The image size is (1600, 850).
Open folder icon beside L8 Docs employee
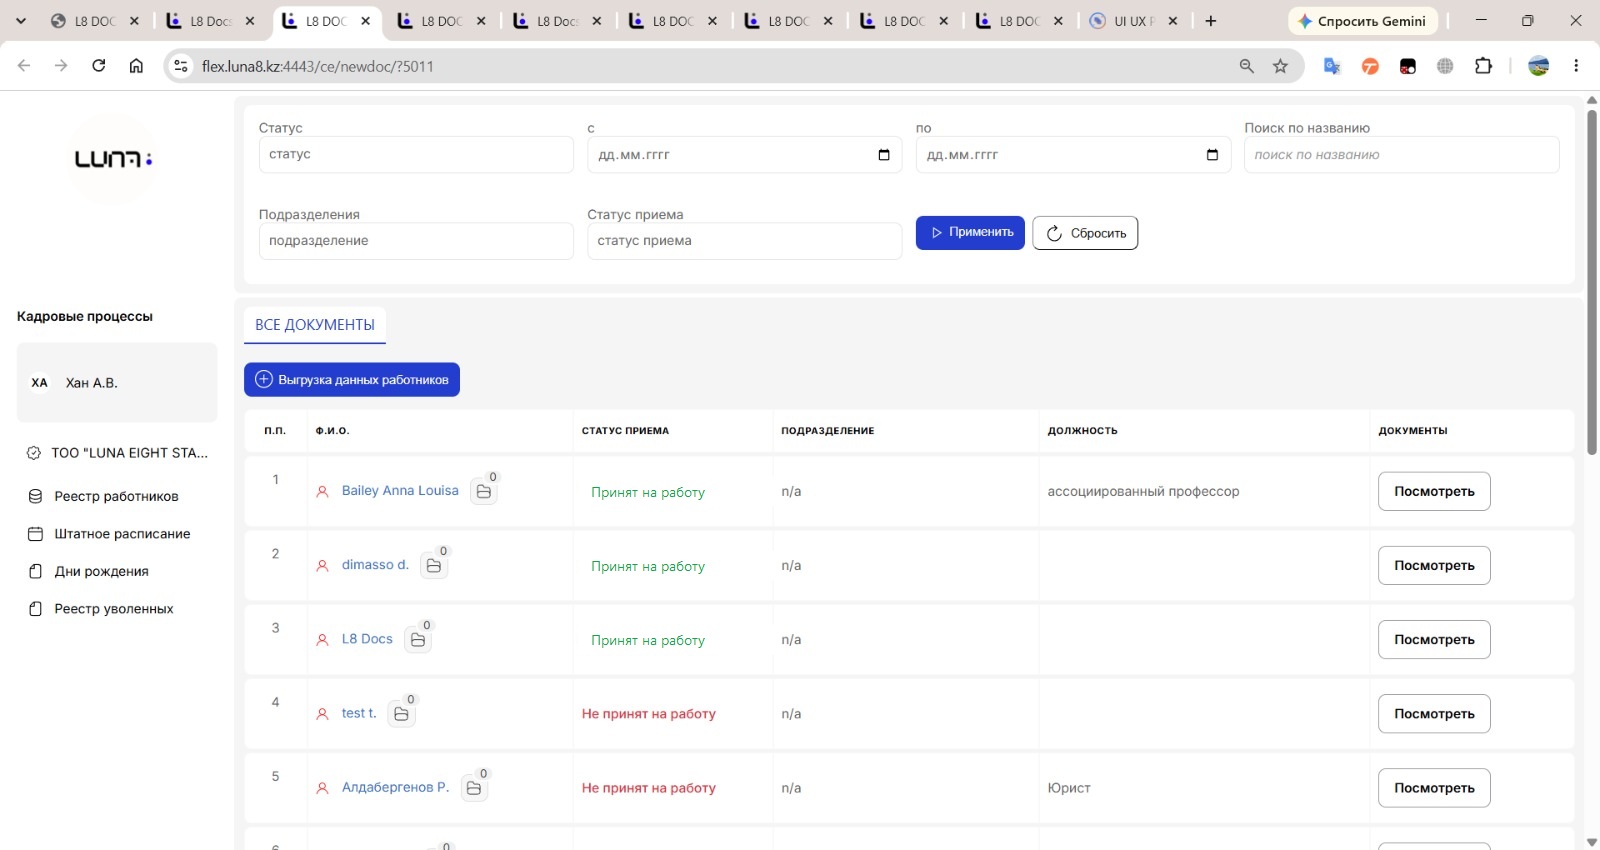coord(418,639)
